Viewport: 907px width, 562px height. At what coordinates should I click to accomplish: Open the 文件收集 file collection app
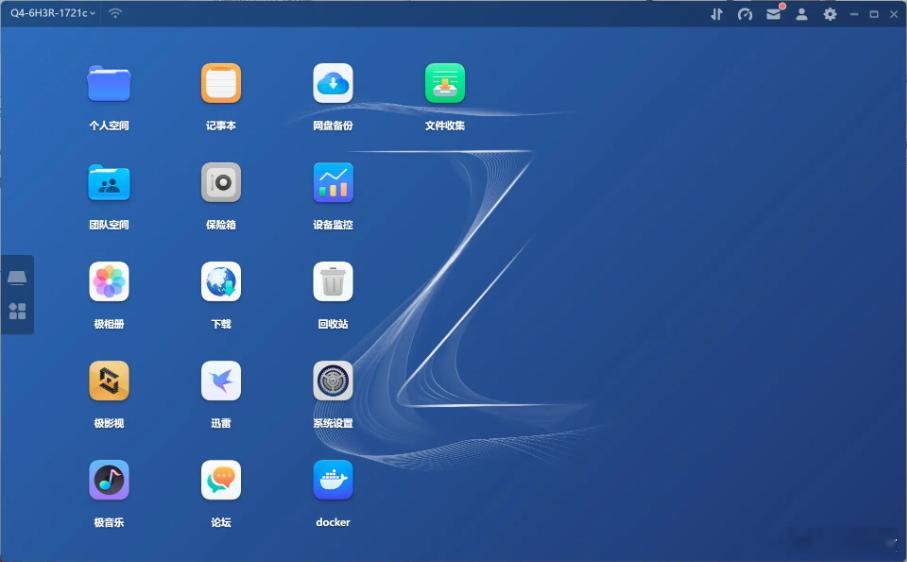click(445, 83)
